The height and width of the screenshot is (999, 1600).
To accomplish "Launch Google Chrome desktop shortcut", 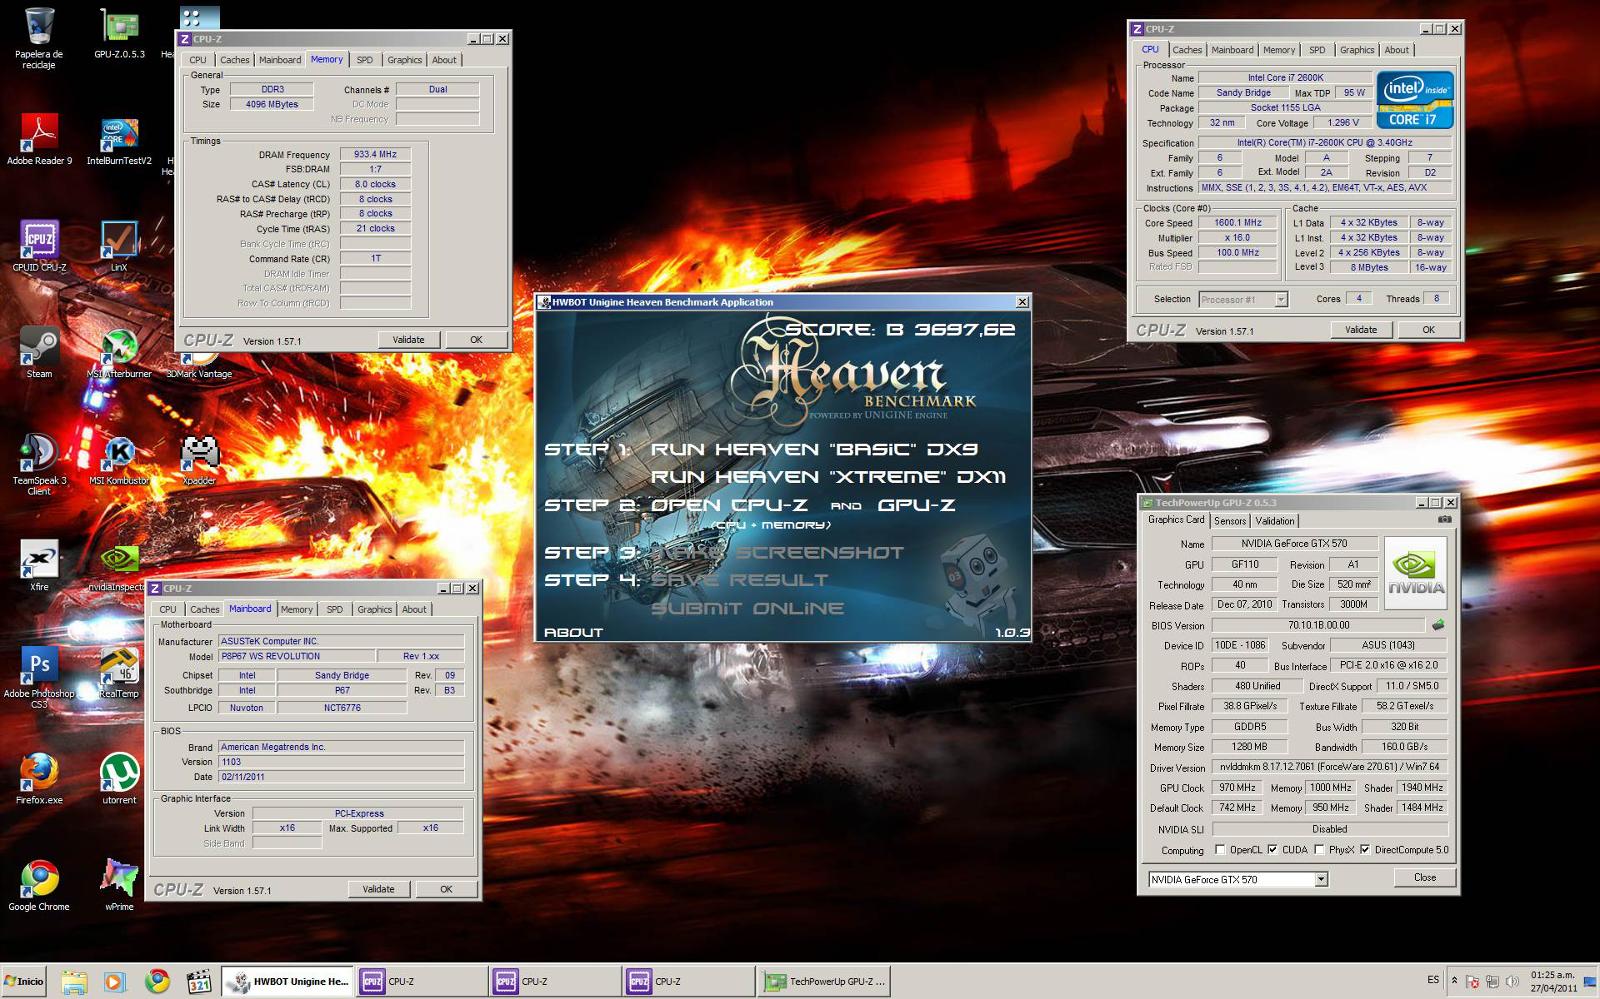I will (39, 885).
